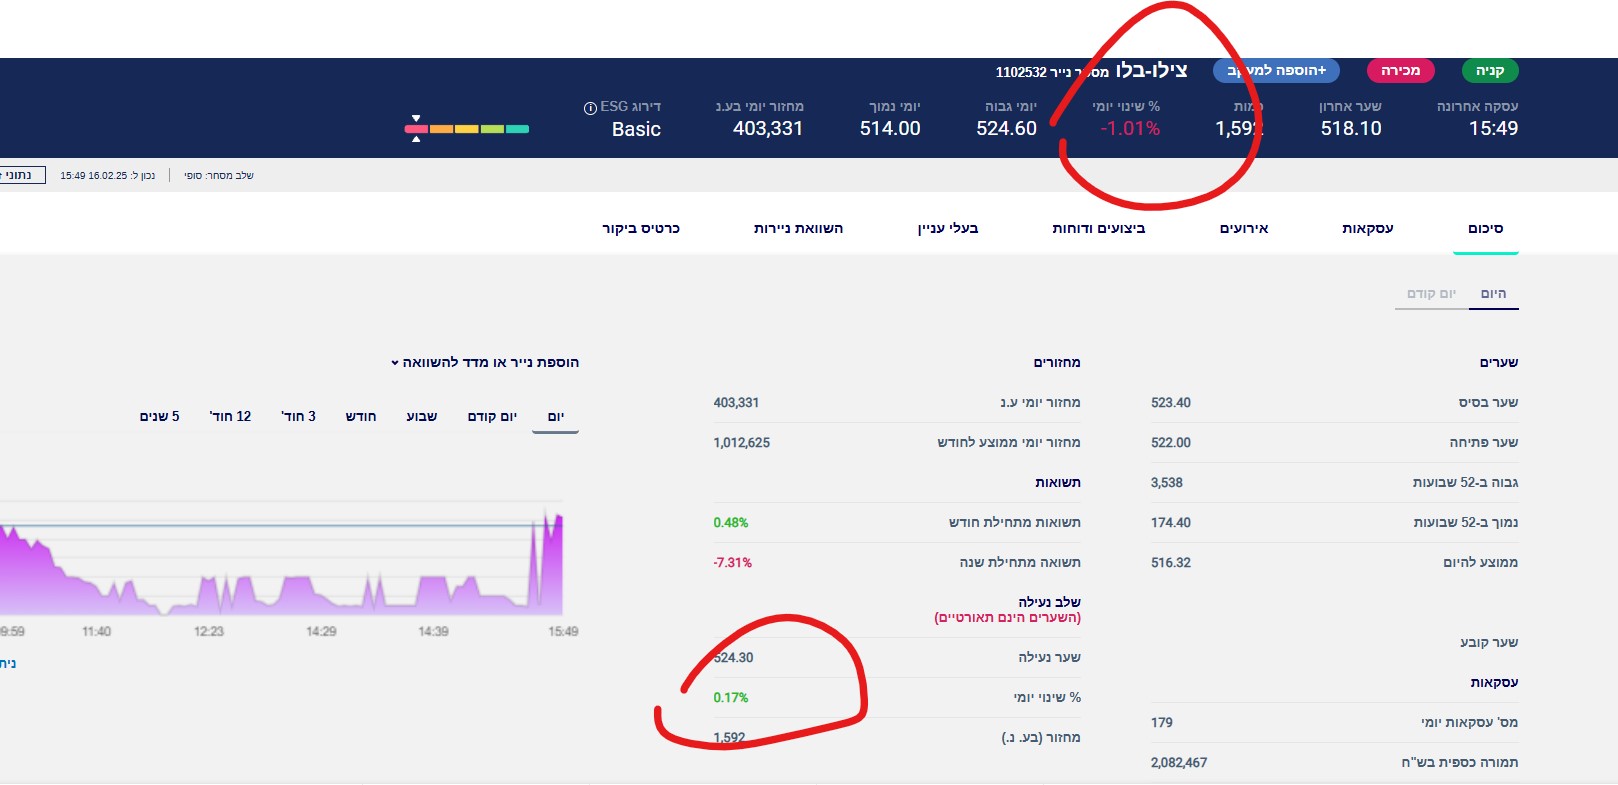Open the עסקאות tab
The height and width of the screenshot is (785, 1618).
point(1367,229)
